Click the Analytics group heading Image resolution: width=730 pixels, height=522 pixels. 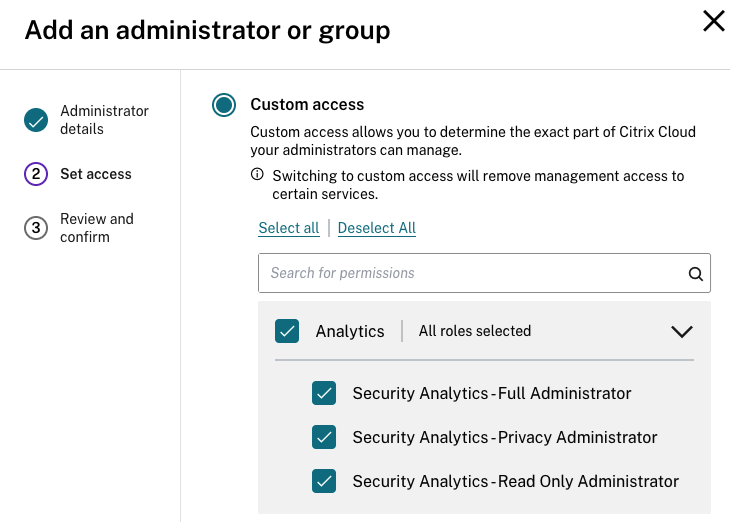point(350,331)
